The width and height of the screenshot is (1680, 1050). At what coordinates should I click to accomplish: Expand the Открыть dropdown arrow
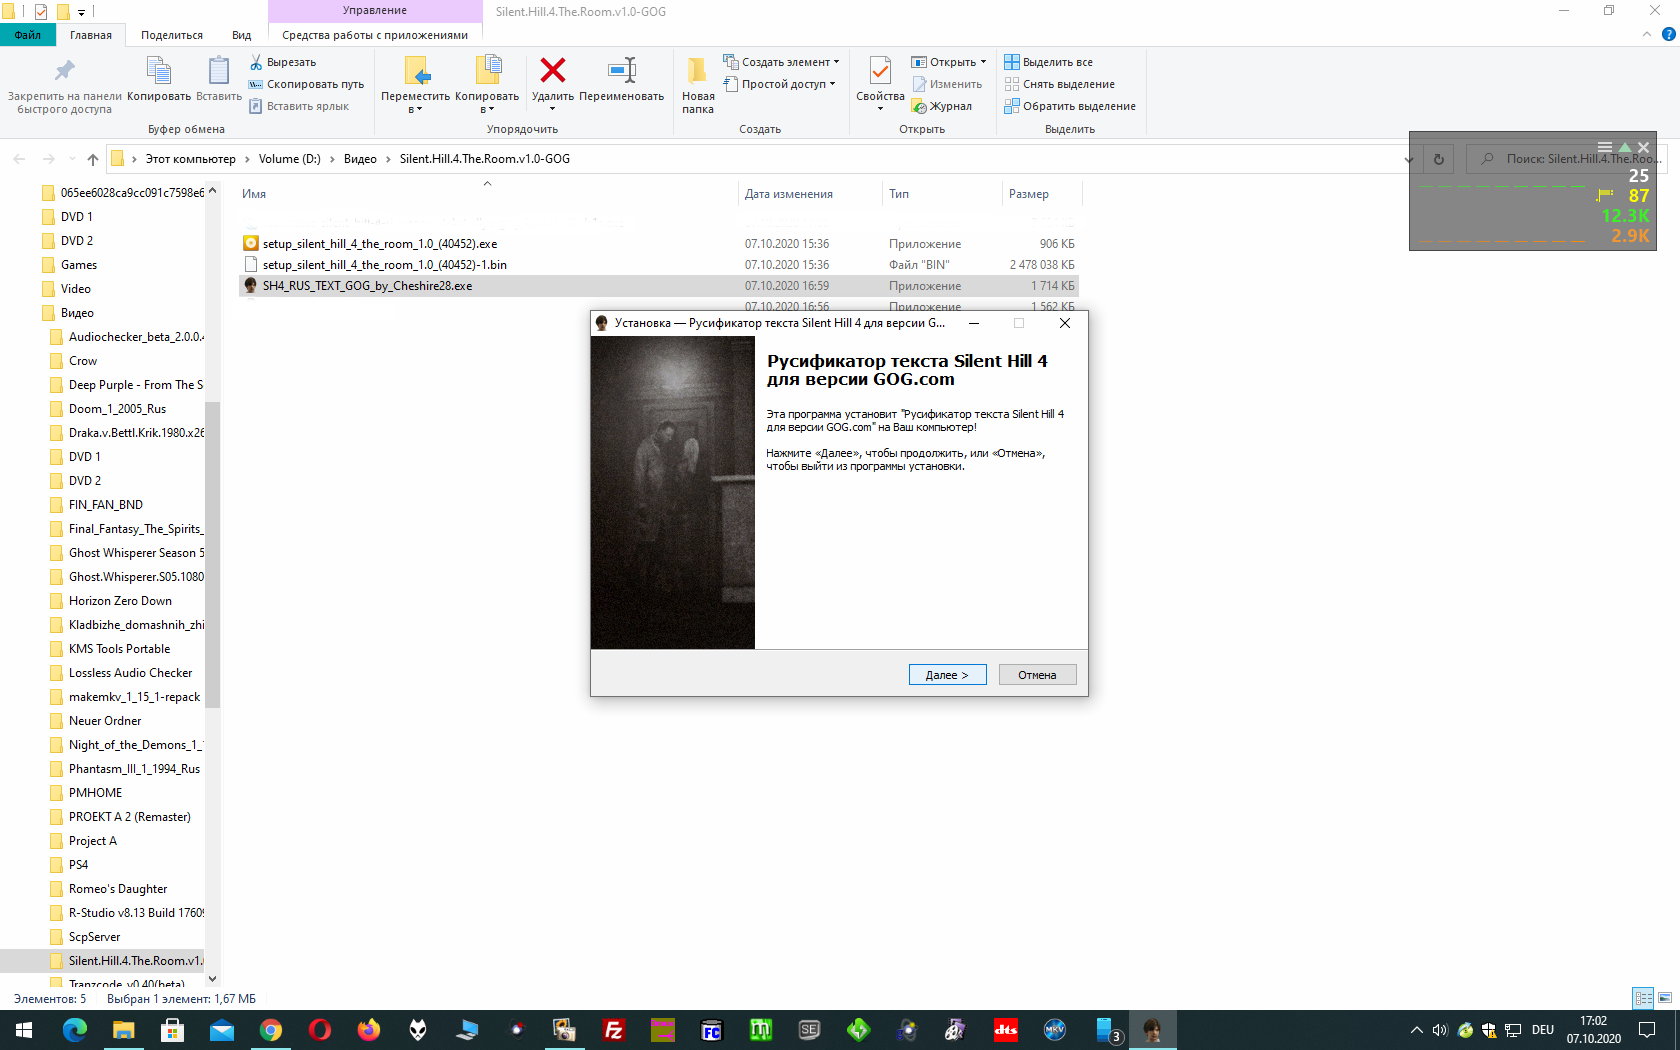[983, 62]
